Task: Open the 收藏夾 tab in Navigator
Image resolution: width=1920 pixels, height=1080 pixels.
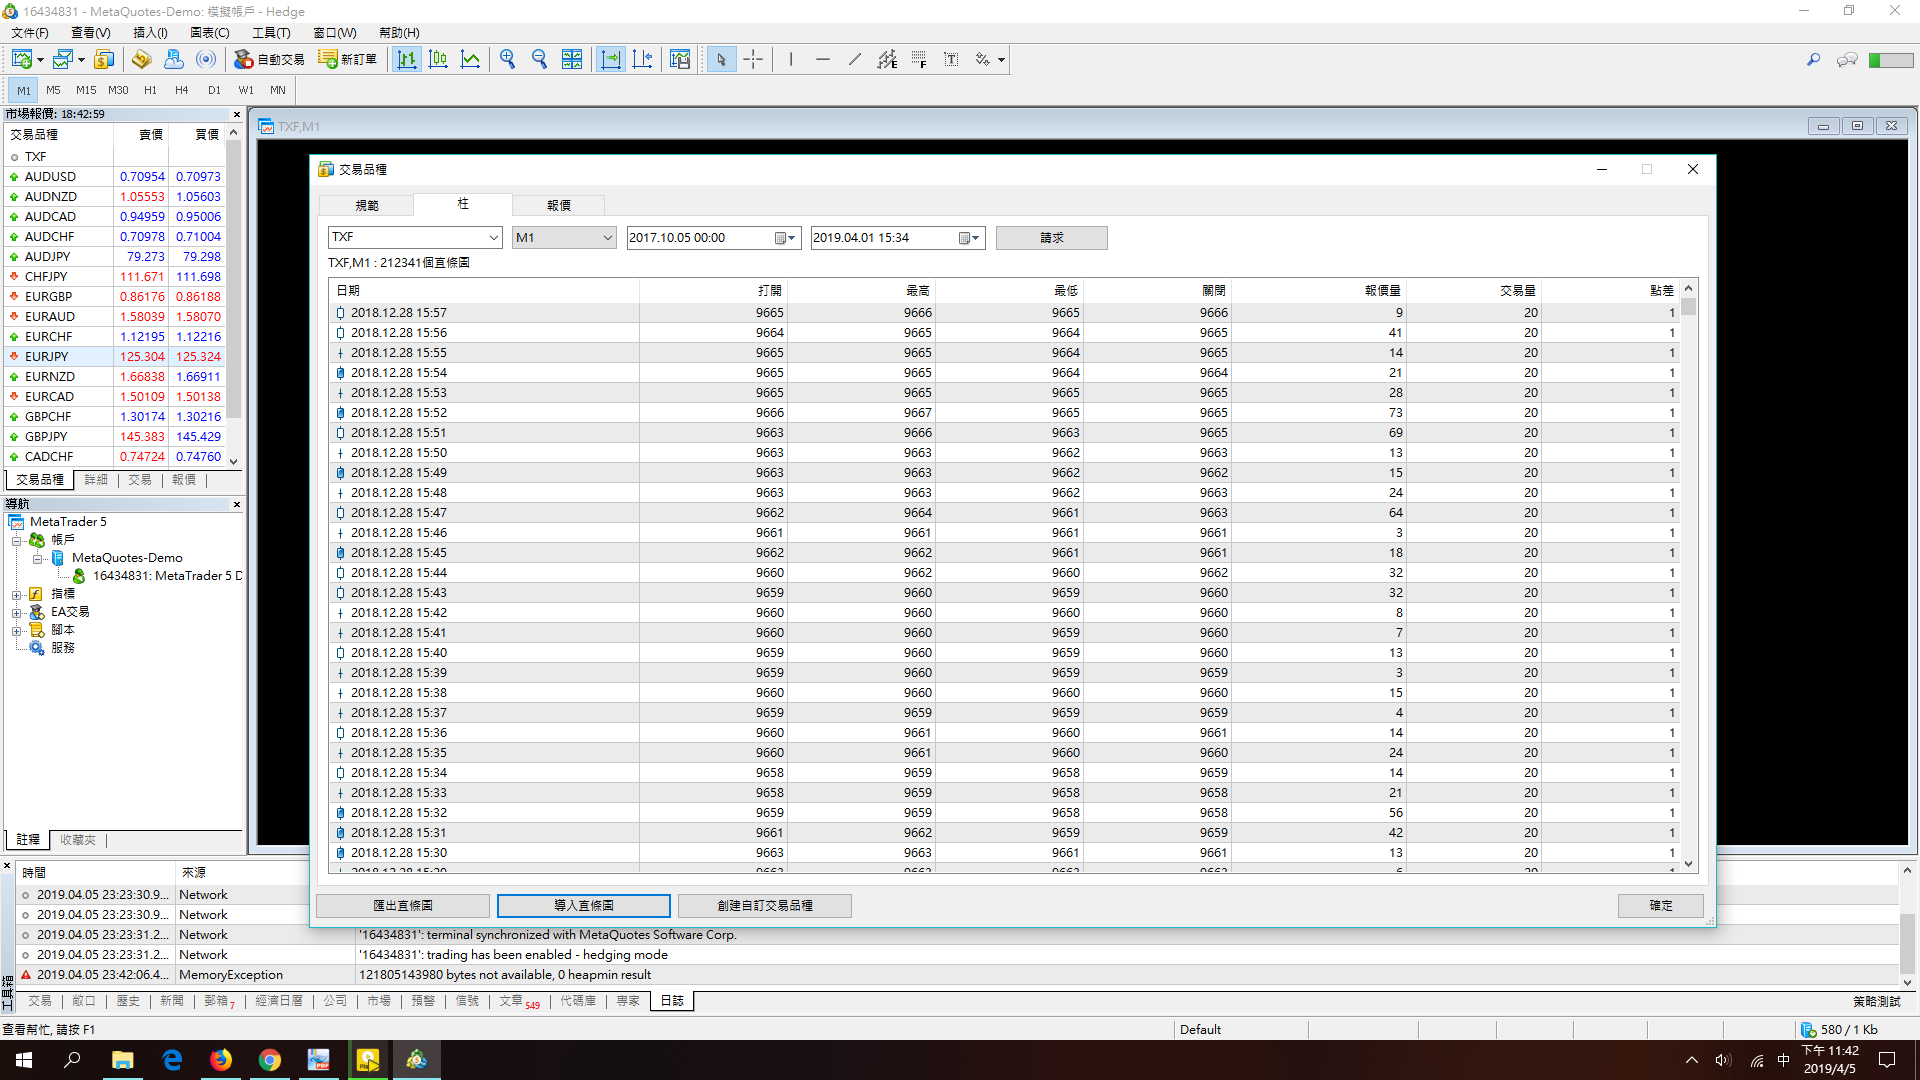Action: (77, 841)
